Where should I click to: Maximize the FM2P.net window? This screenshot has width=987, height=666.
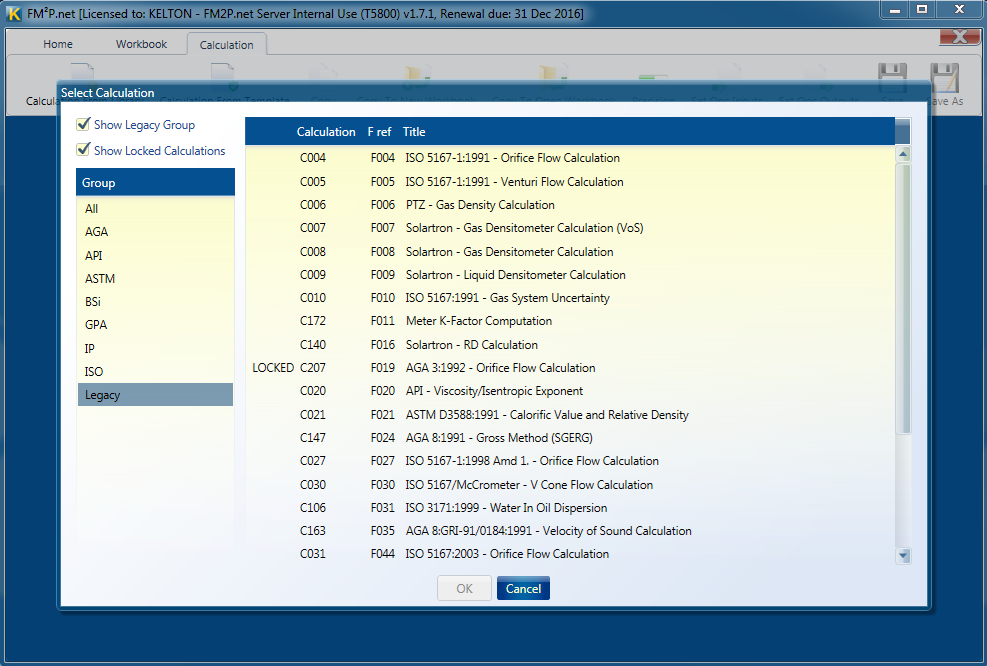[x=922, y=9]
